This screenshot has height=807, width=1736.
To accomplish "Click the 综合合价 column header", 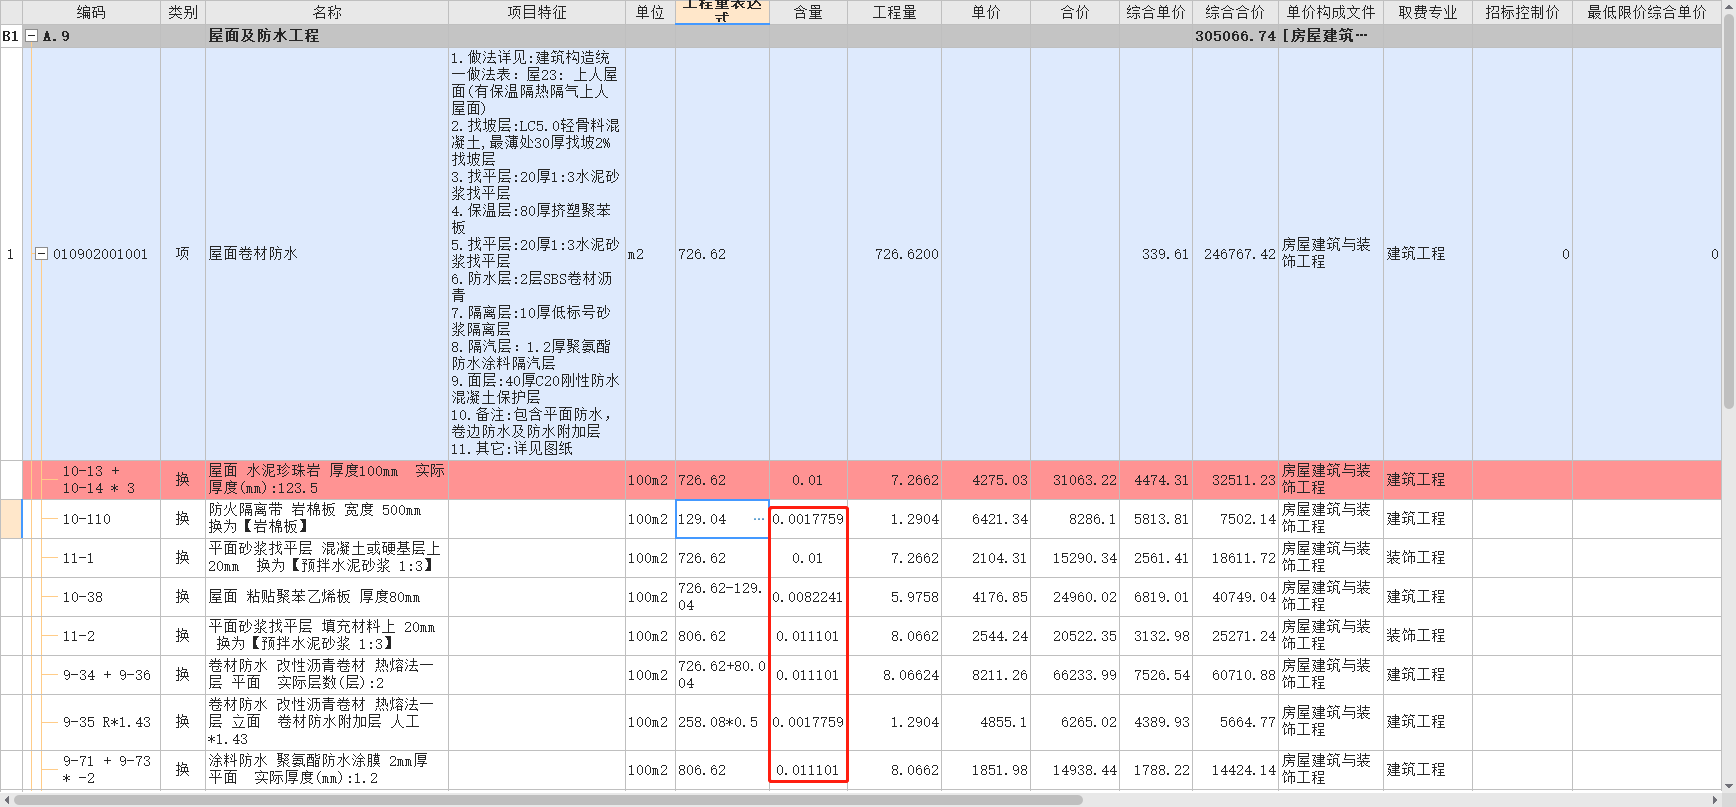I will click(x=1235, y=12).
